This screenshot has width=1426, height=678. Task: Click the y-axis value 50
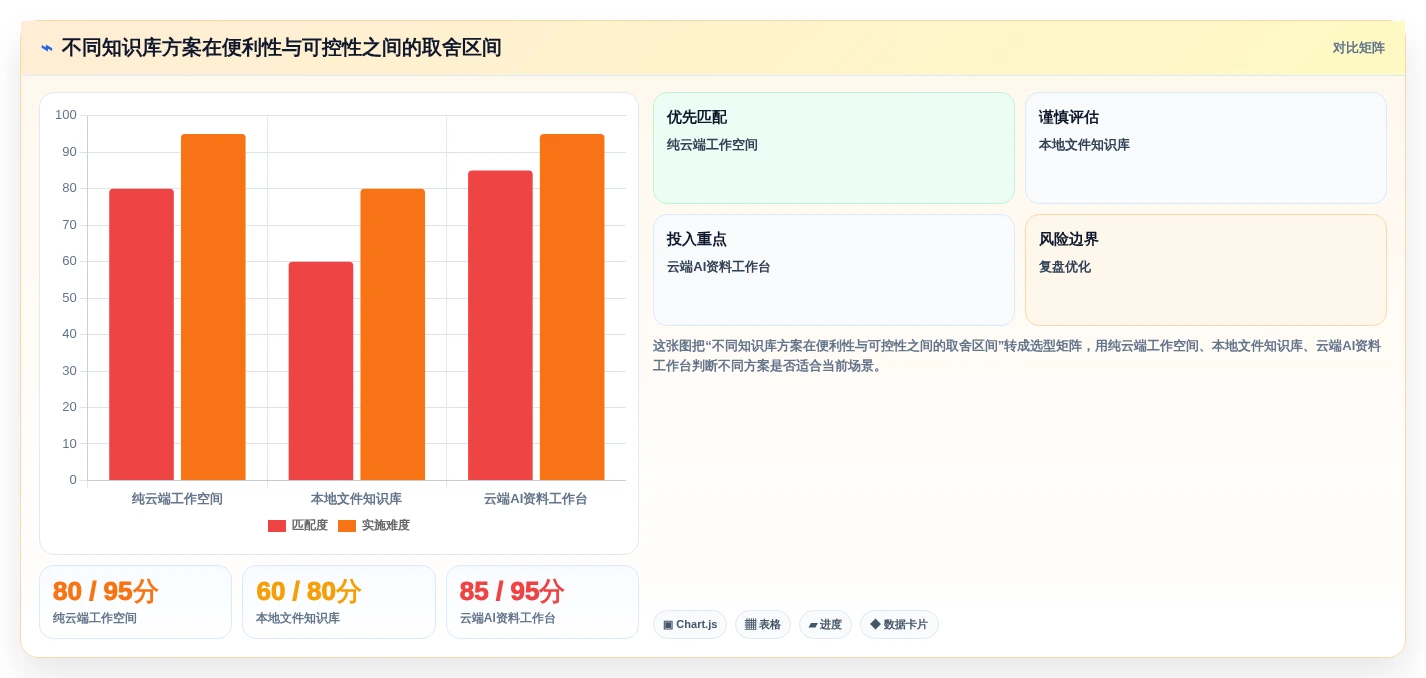(x=69, y=298)
